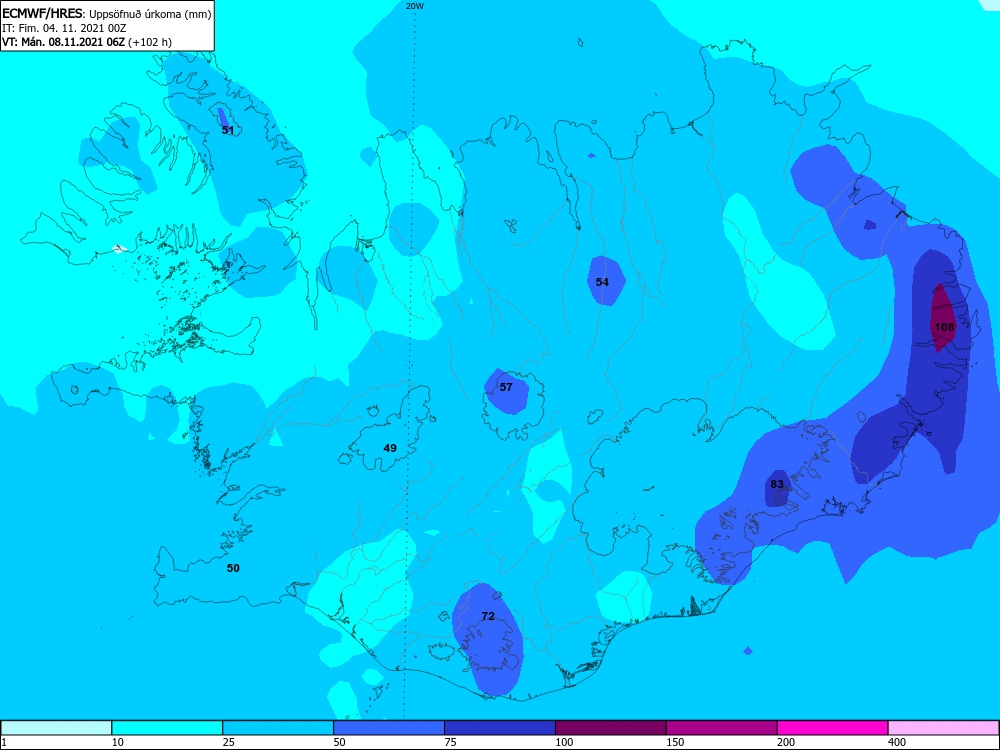Click the 57 mm value on central glacier
This screenshot has width=1000, height=750.
(x=506, y=387)
